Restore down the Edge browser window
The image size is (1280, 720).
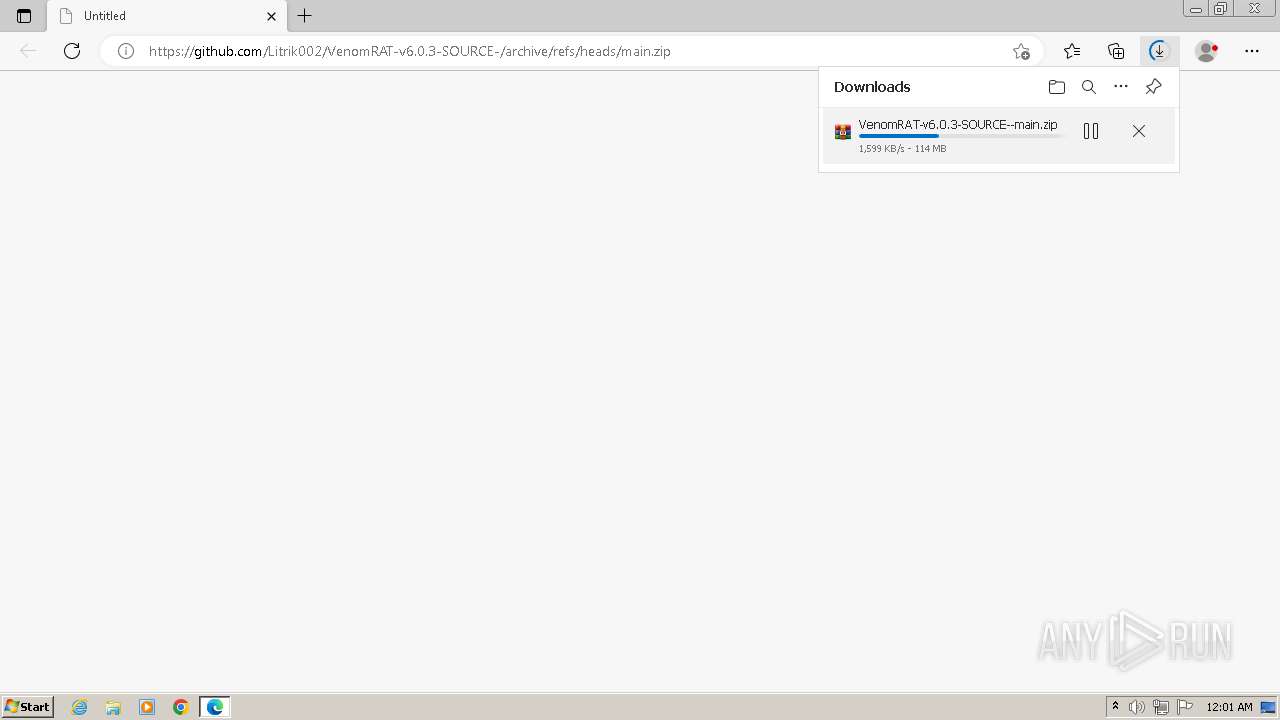click(x=1220, y=9)
